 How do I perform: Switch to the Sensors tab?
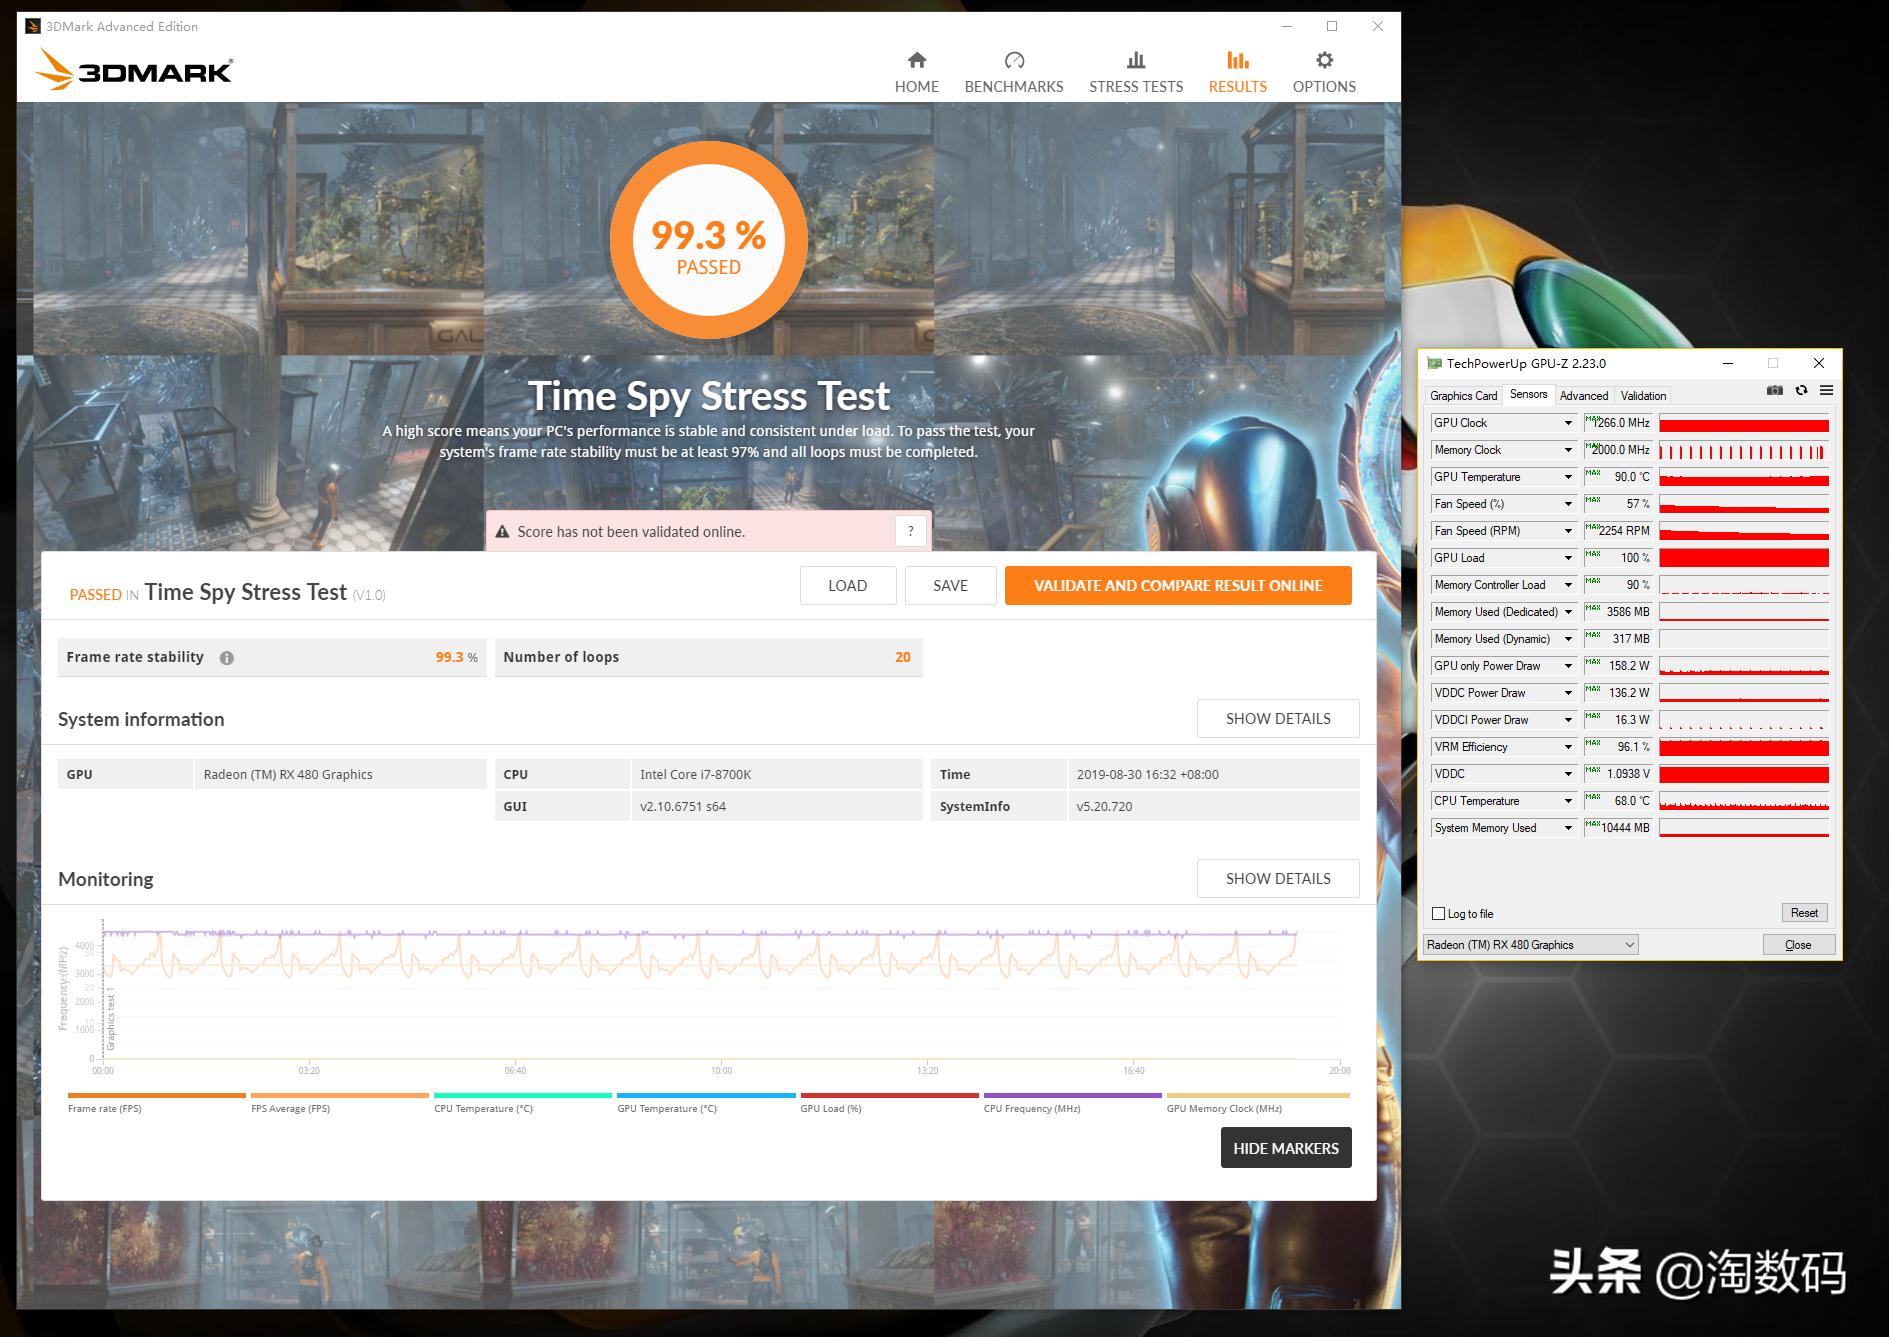[1528, 395]
